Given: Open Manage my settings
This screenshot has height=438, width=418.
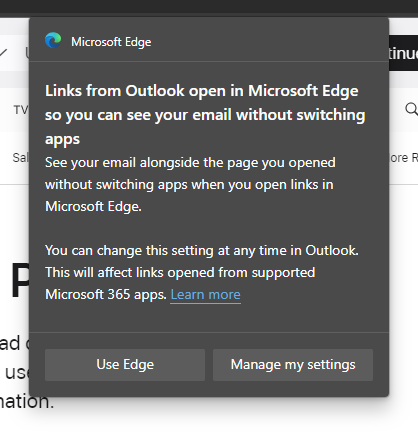Looking at the screenshot, I should tap(293, 365).
